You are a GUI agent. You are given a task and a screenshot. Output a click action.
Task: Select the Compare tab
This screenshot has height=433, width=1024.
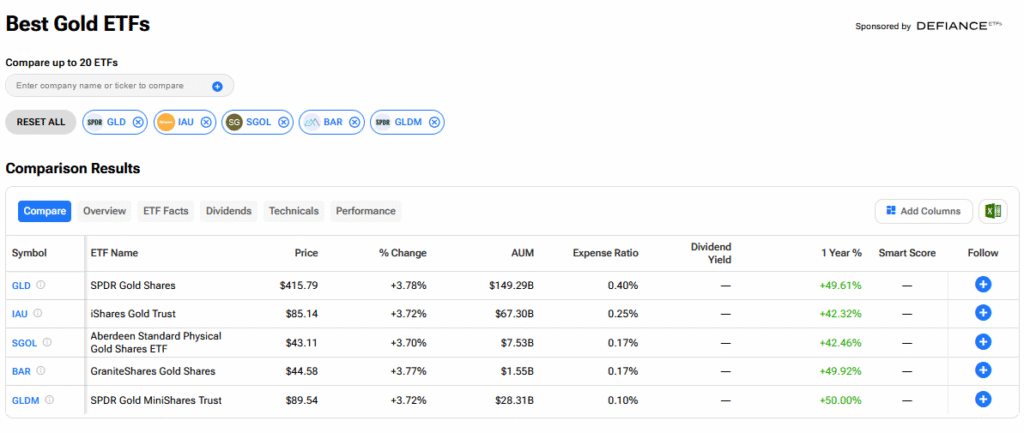click(44, 211)
